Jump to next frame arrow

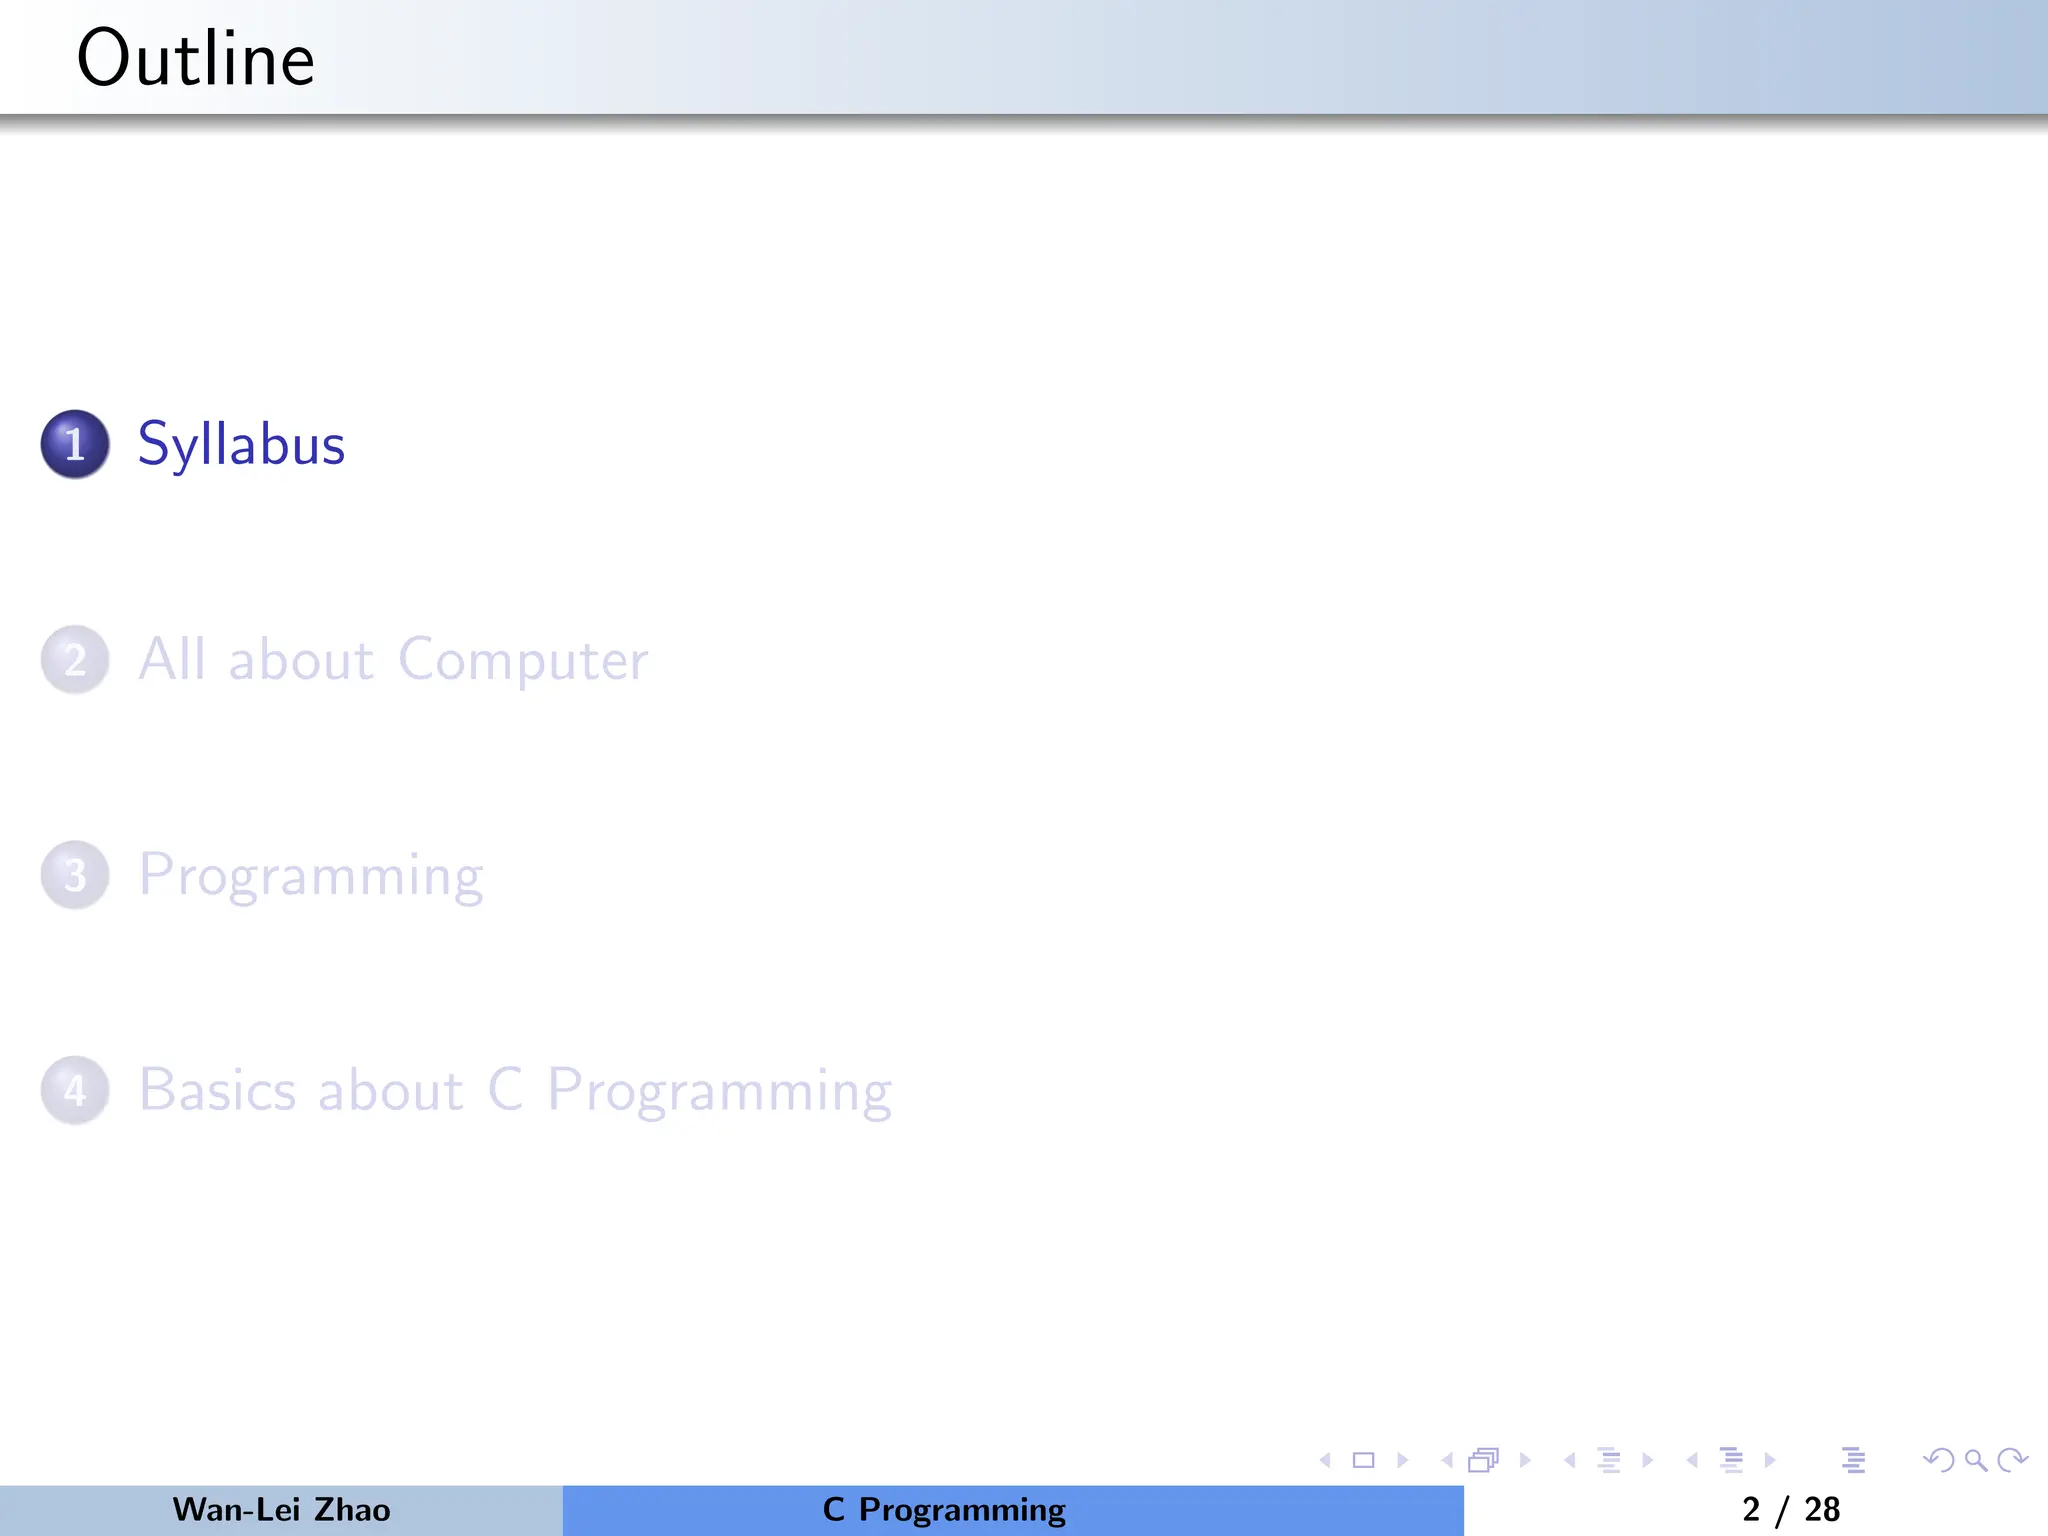1525,1460
